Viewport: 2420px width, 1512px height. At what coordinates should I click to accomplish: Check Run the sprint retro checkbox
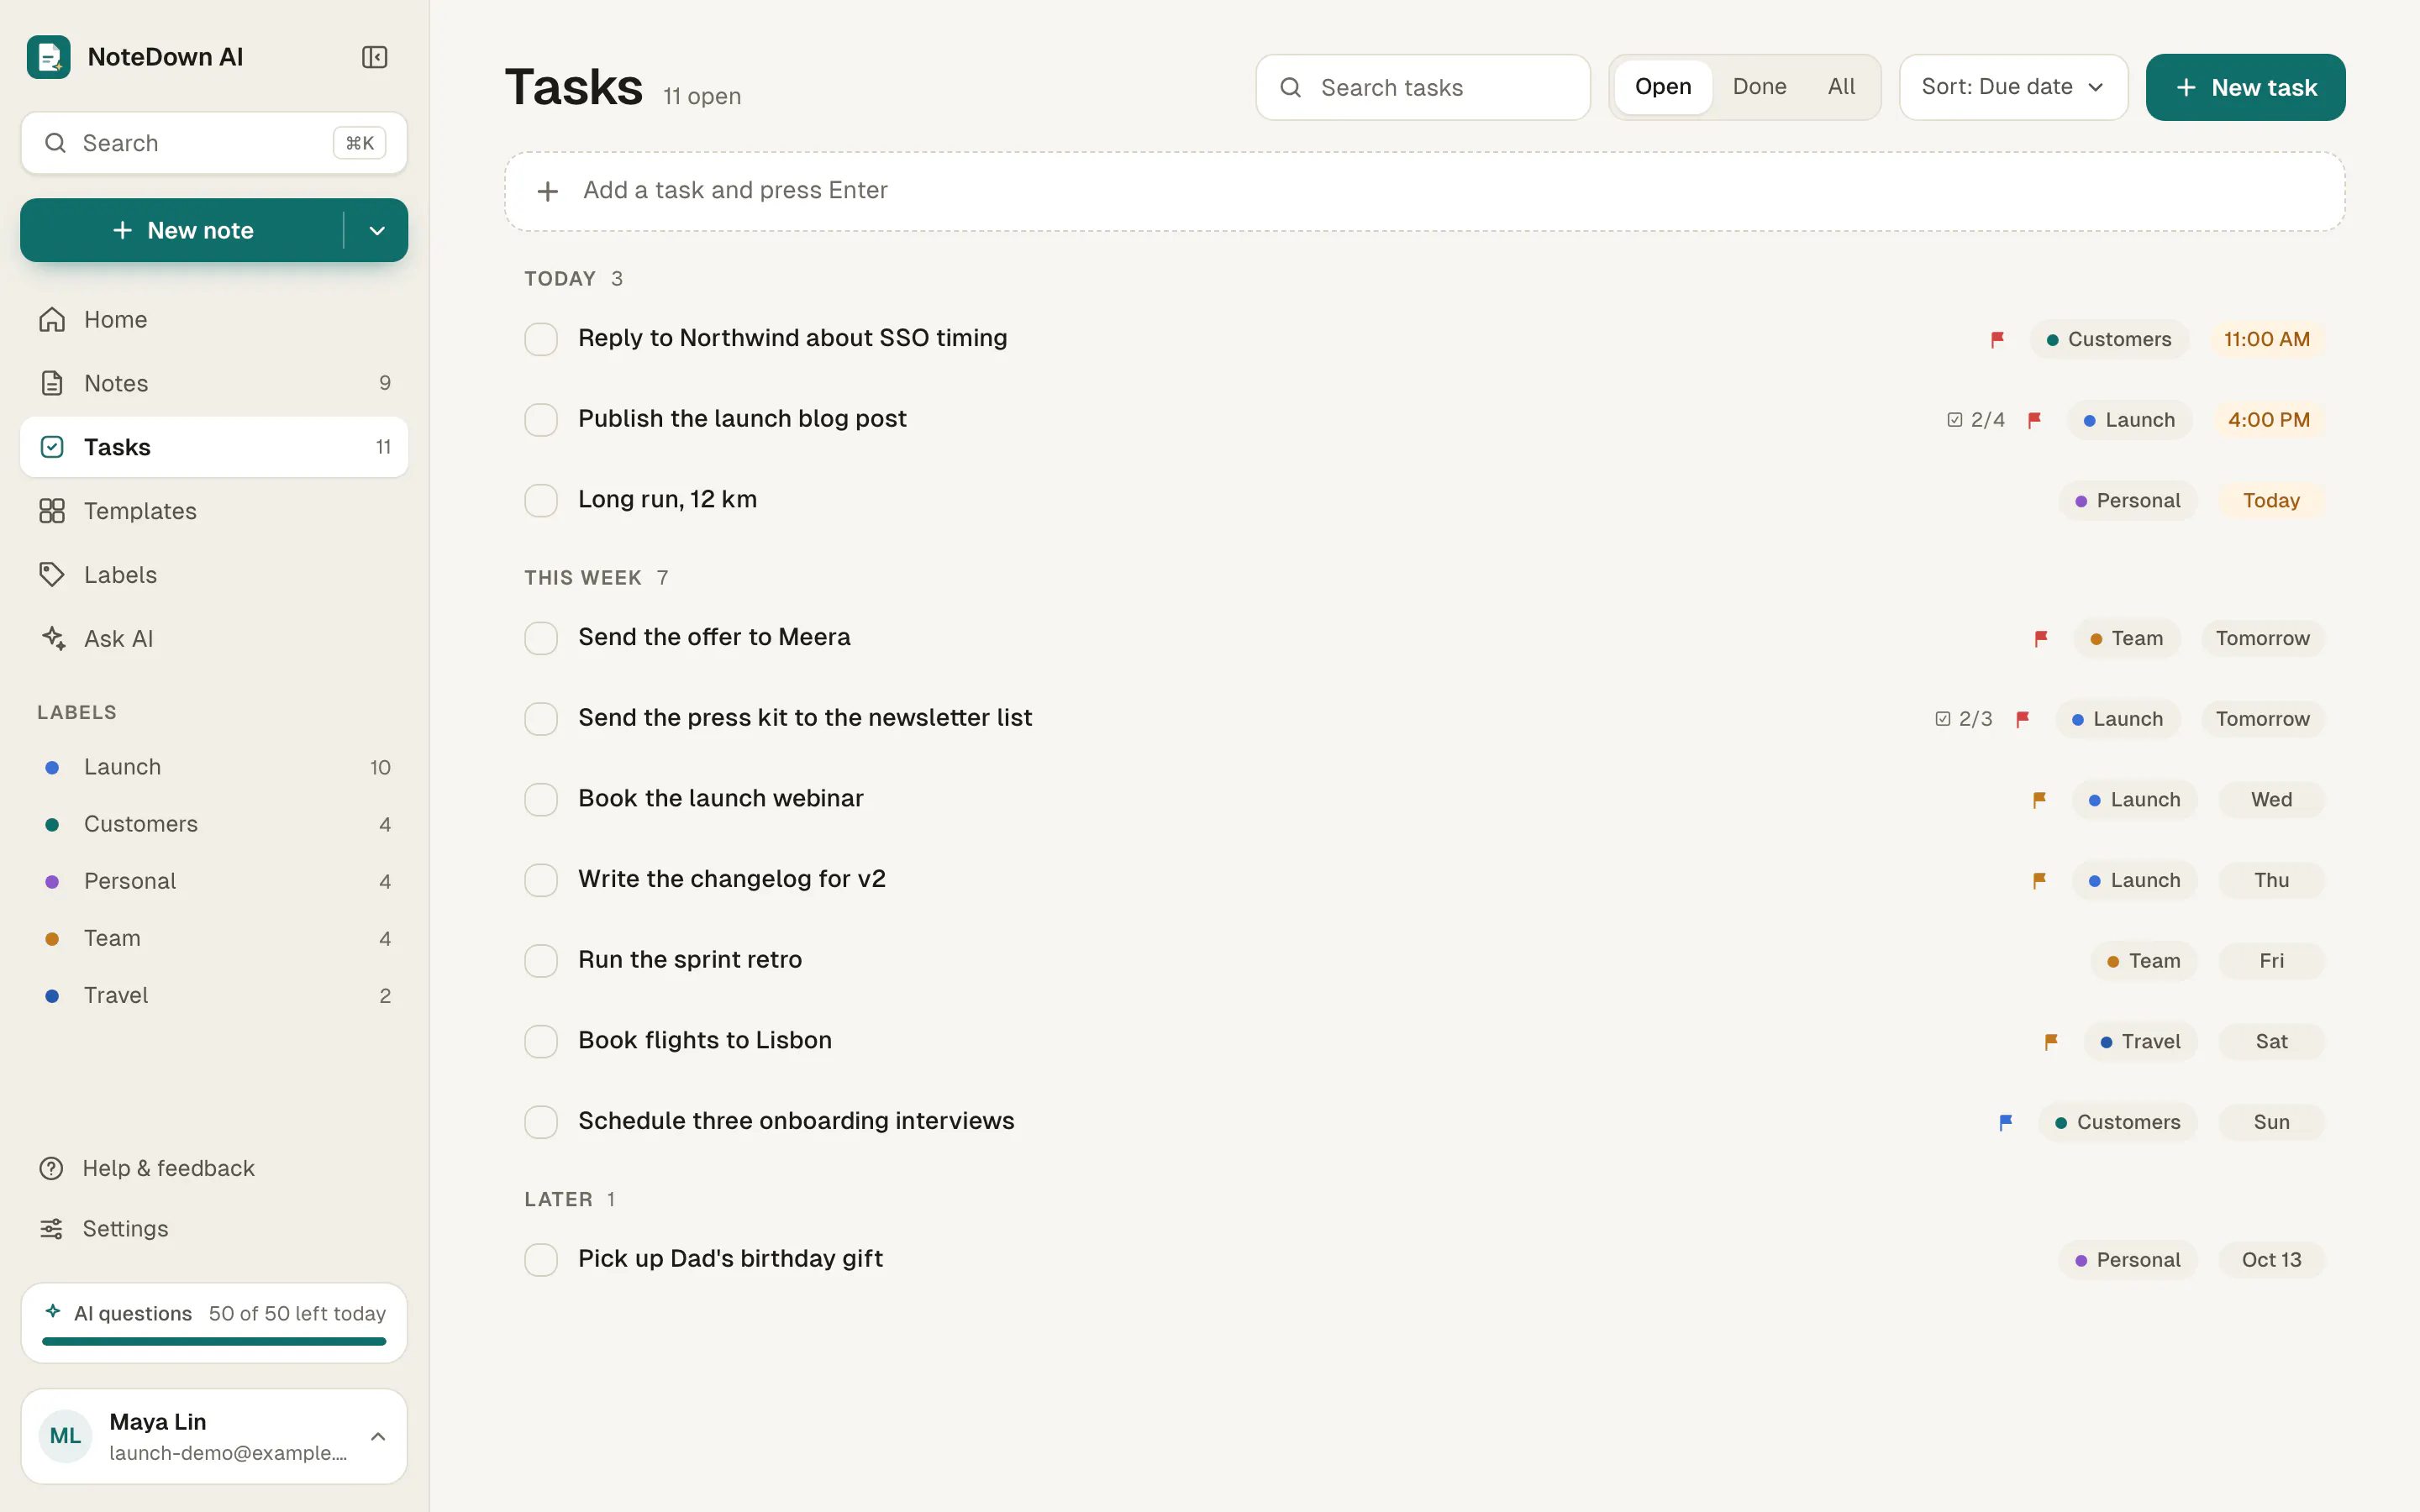pyautogui.click(x=541, y=961)
